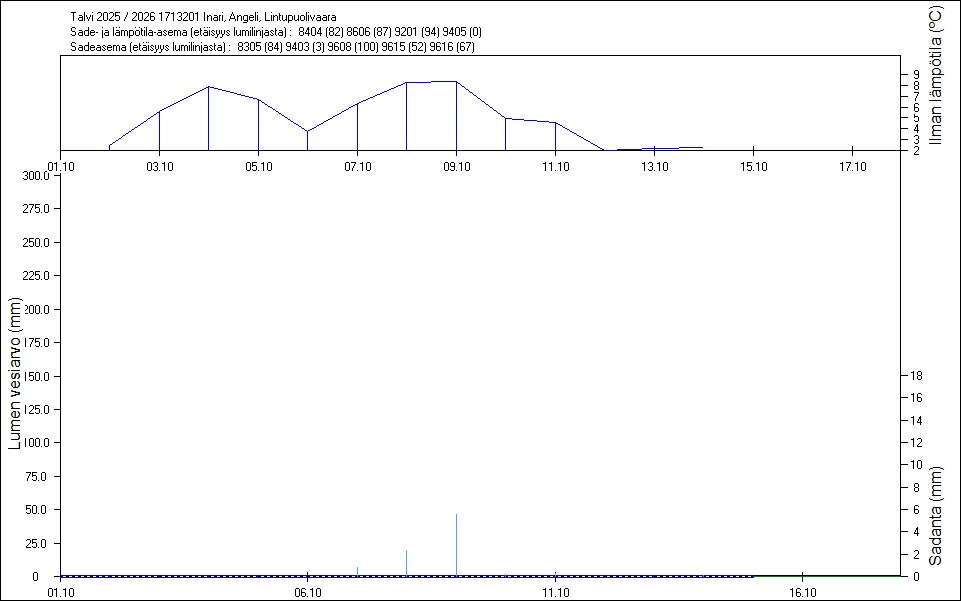Click the small precipitation bar at 07.10
The height and width of the screenshot is (601, 961).
pos(357,571)
